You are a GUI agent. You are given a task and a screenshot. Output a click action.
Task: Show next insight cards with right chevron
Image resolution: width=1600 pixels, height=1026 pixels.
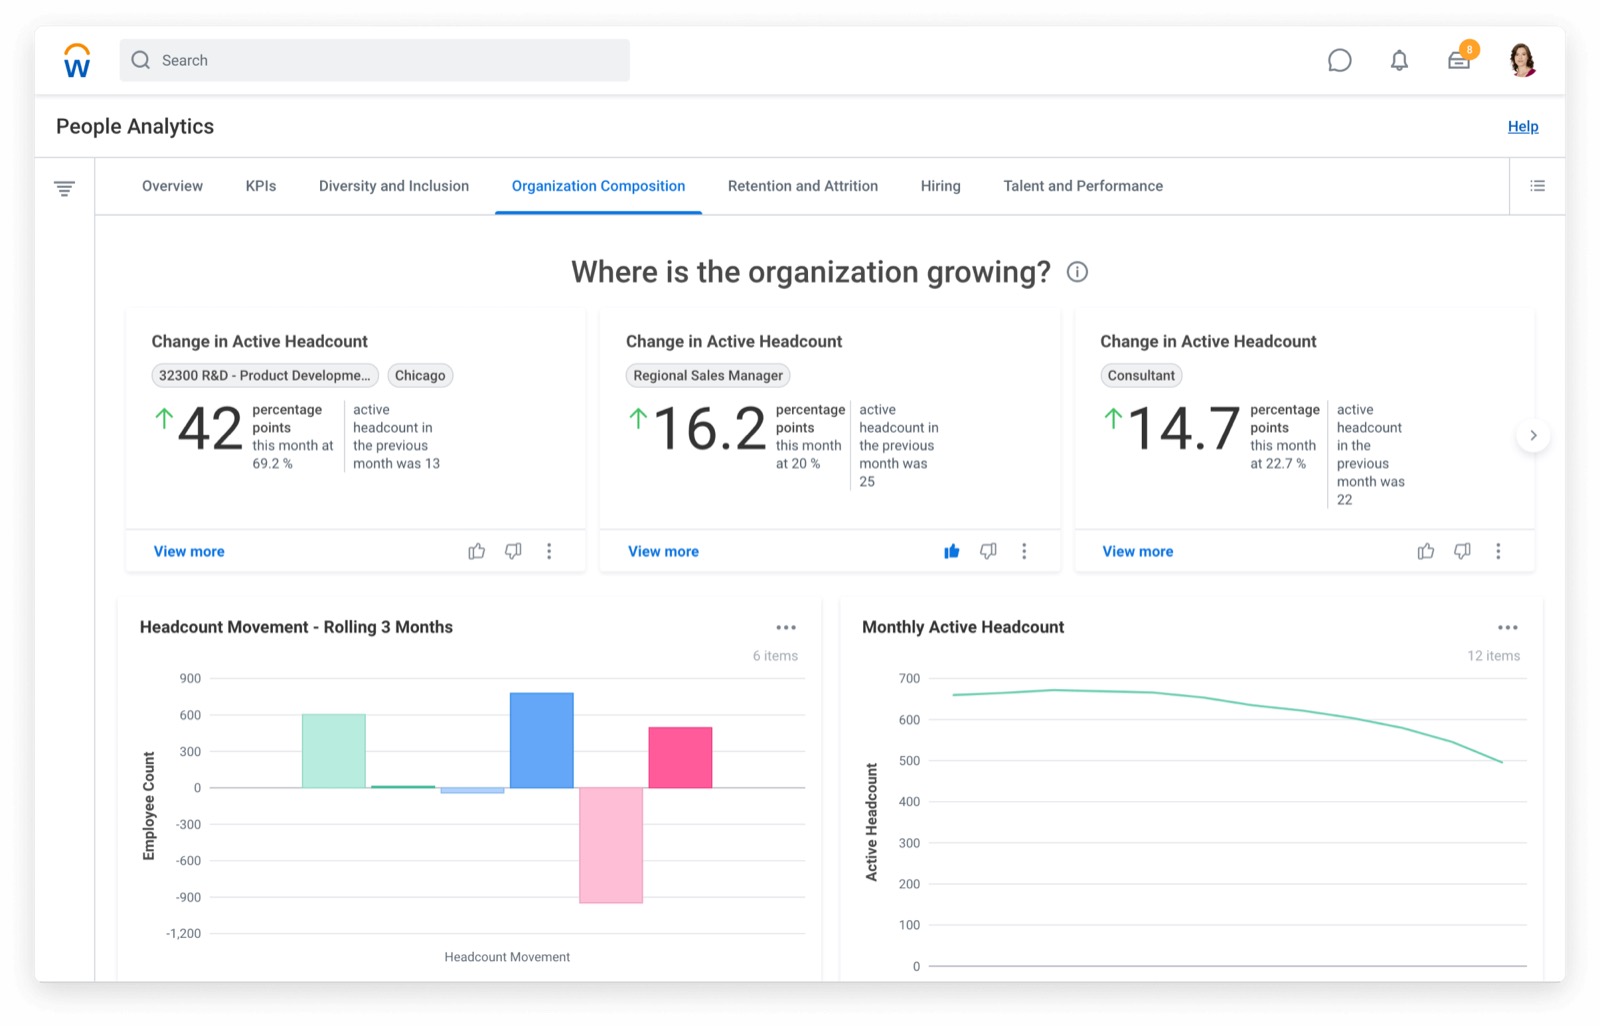tap(1532, 436)
